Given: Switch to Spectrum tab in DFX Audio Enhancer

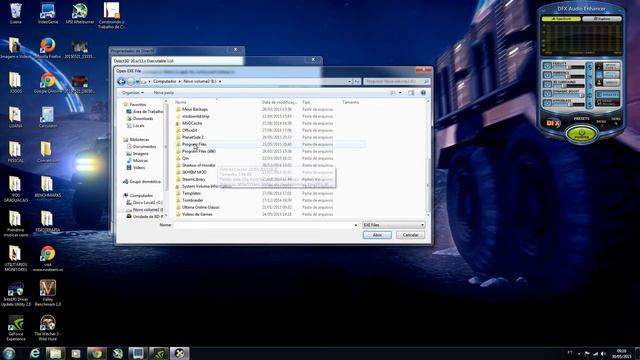Looking at the screenshot, I should coord(561,19).
